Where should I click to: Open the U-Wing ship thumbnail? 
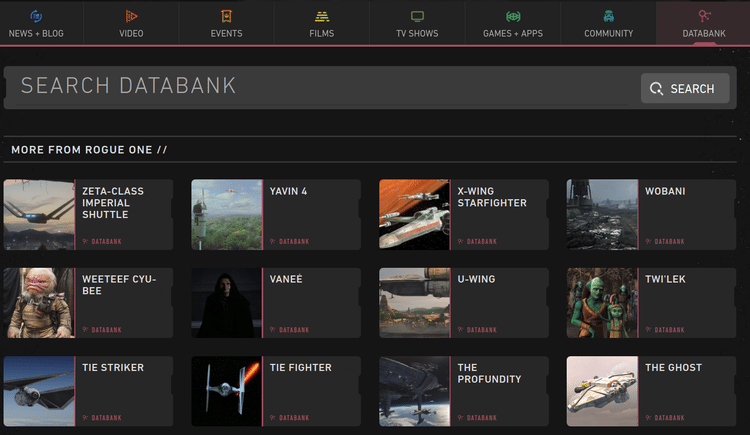[415, 303]
